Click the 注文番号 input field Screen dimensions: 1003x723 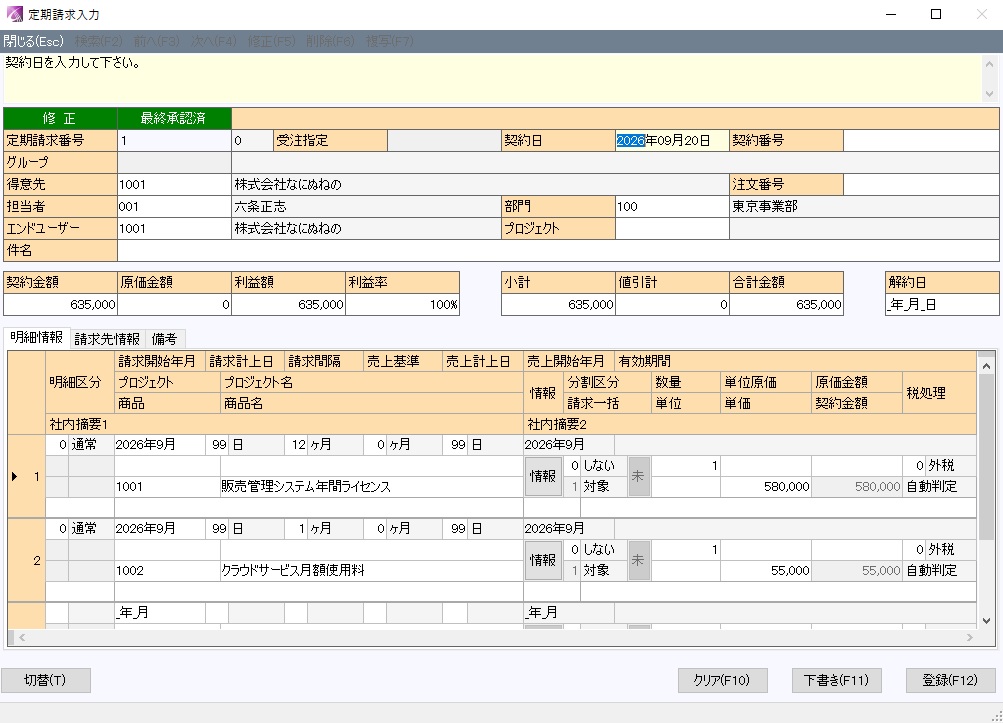(921, 184)
